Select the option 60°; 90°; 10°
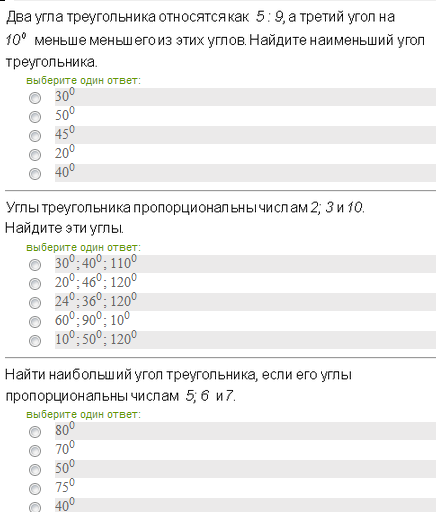436x514 pixels. click(x=35, y=322)
